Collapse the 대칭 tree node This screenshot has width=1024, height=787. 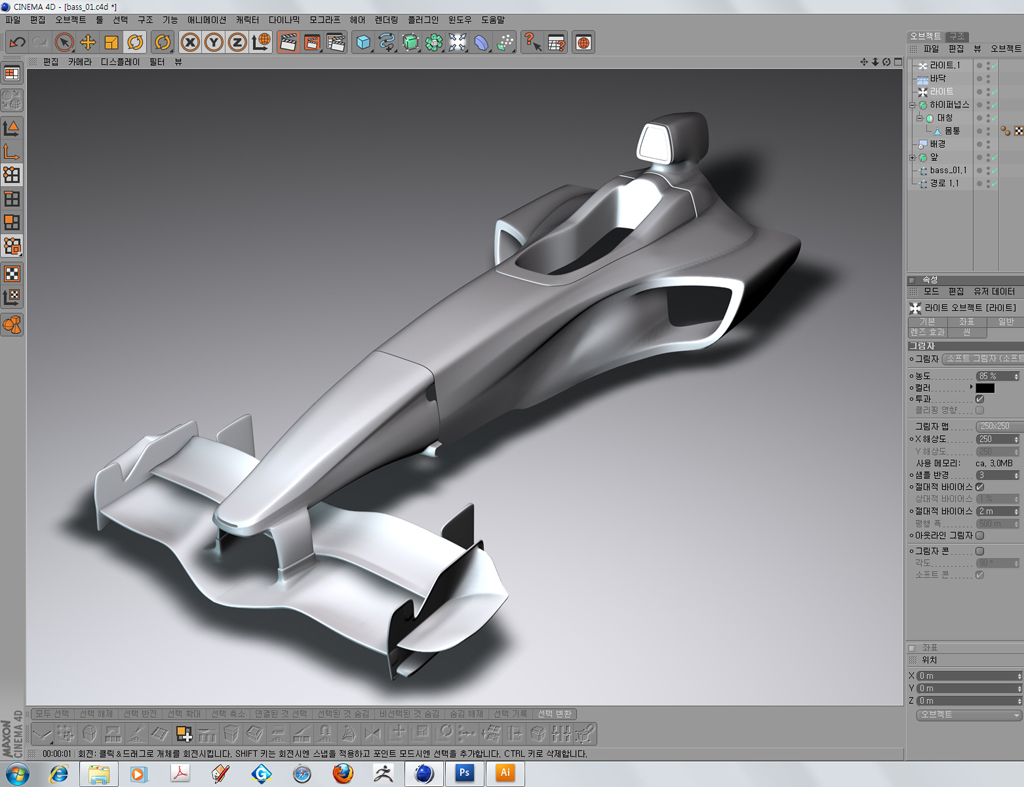click(x=920, y=118)
